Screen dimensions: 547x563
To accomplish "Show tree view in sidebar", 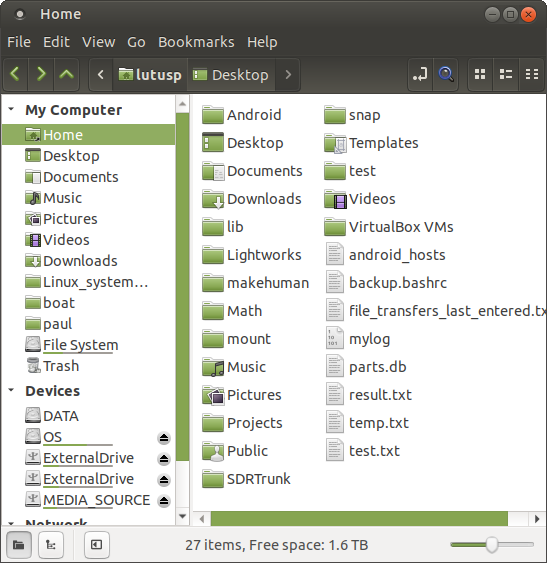I will point(51,545).
